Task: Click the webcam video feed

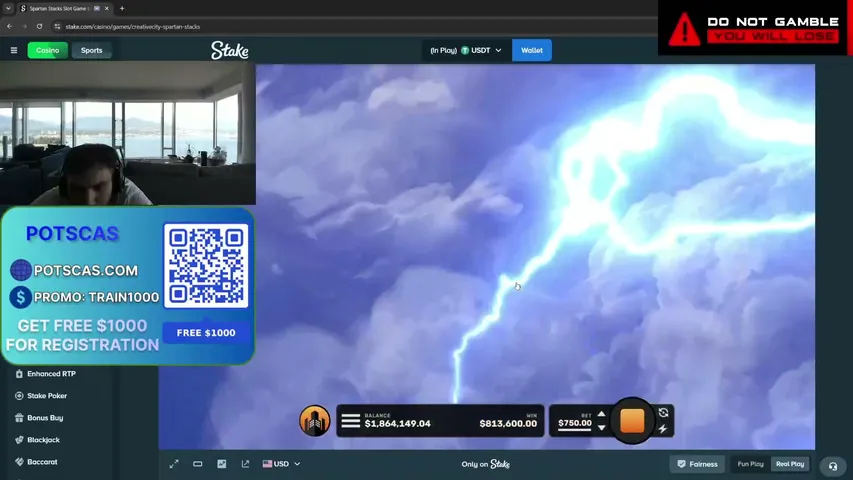Action: [128, 133]
